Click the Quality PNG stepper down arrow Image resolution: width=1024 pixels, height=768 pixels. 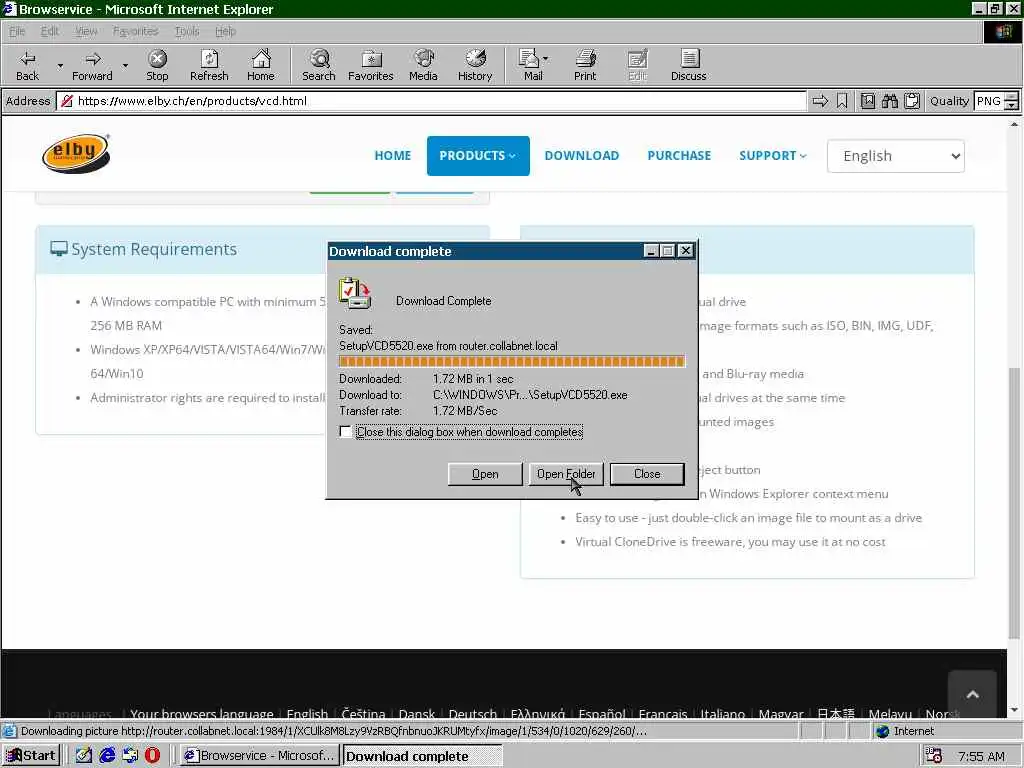[1011, 105]
